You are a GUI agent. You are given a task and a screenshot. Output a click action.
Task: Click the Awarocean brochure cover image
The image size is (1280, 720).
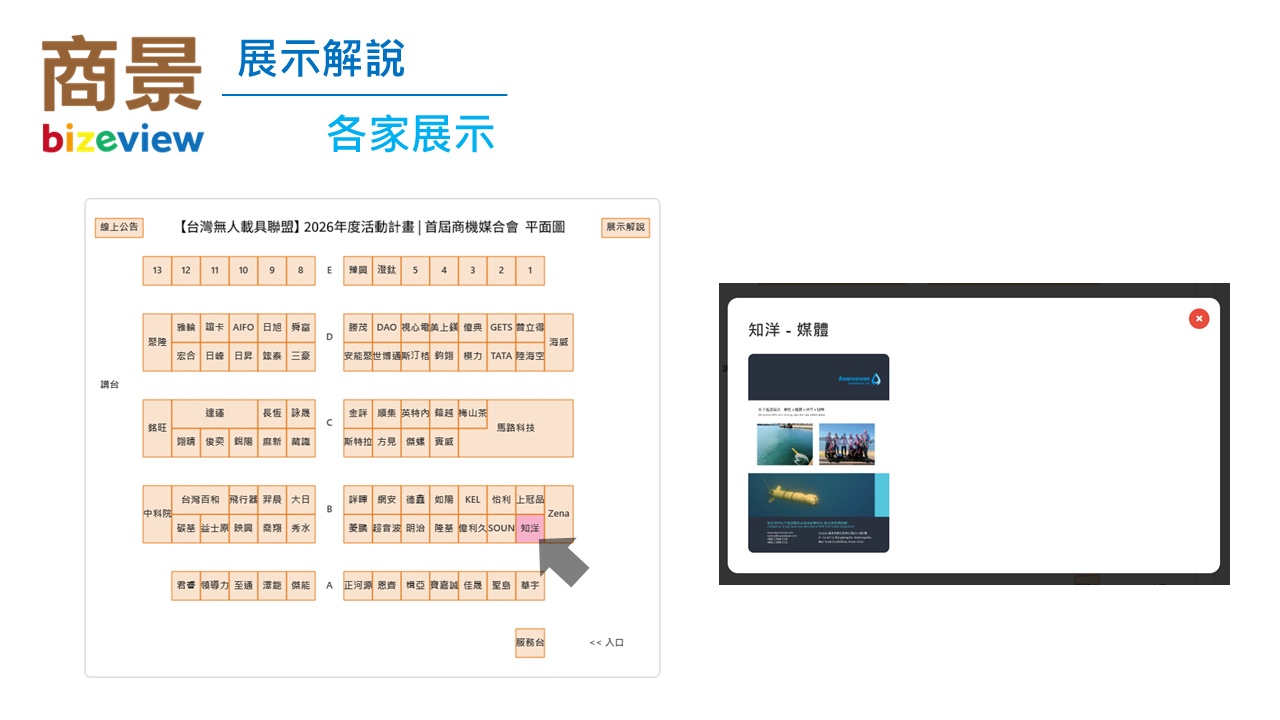(818, 377)
